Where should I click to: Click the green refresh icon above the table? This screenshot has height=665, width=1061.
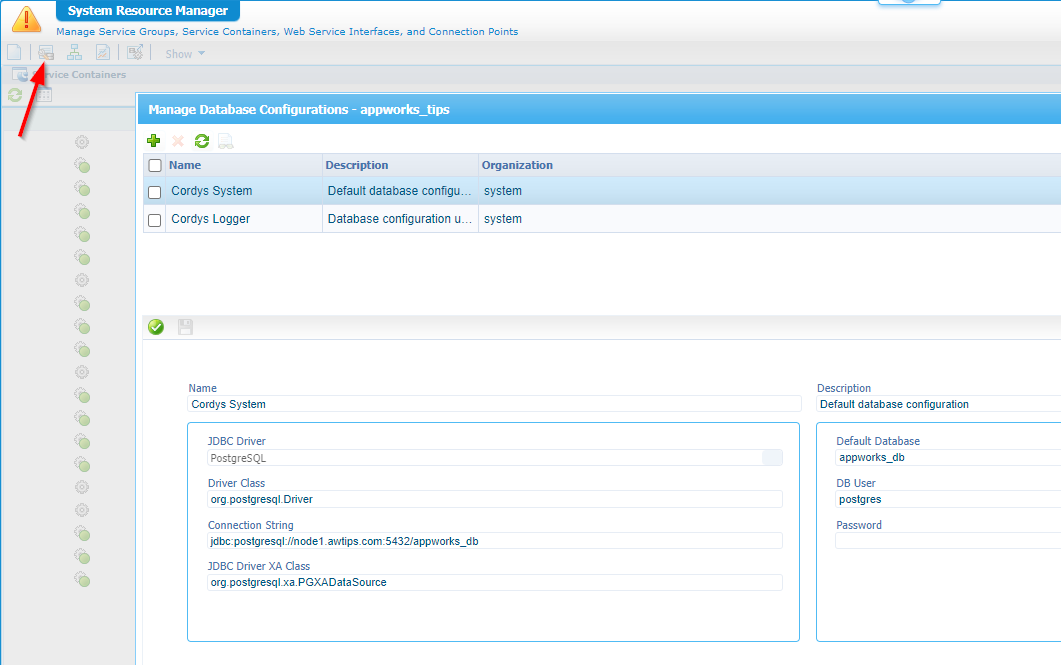pyautogui.click(x=202, y=142)
